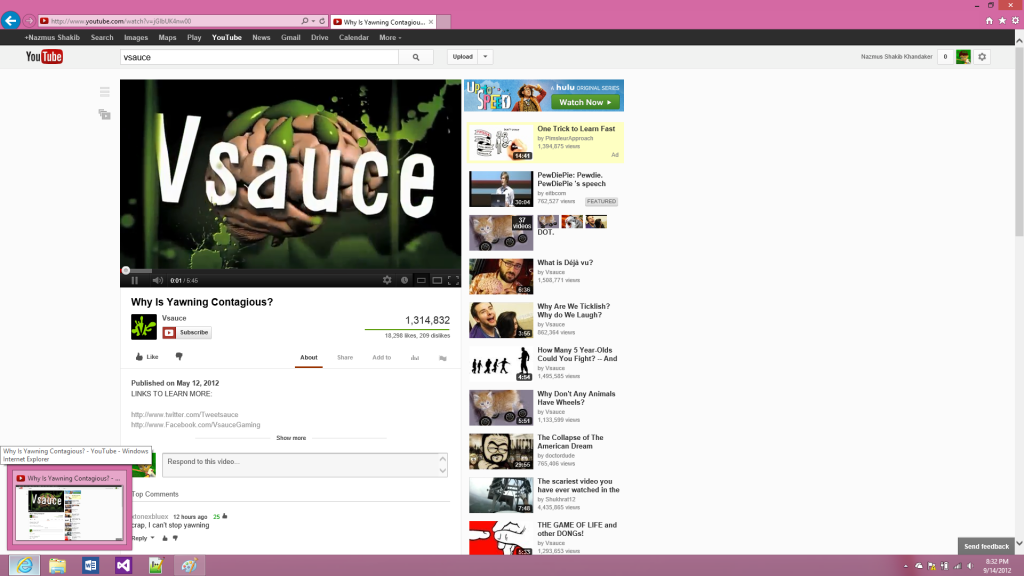Open the What is Déjà vu? video
The width and height of the screenshot is (1024, 576).
tap(565, 263)
